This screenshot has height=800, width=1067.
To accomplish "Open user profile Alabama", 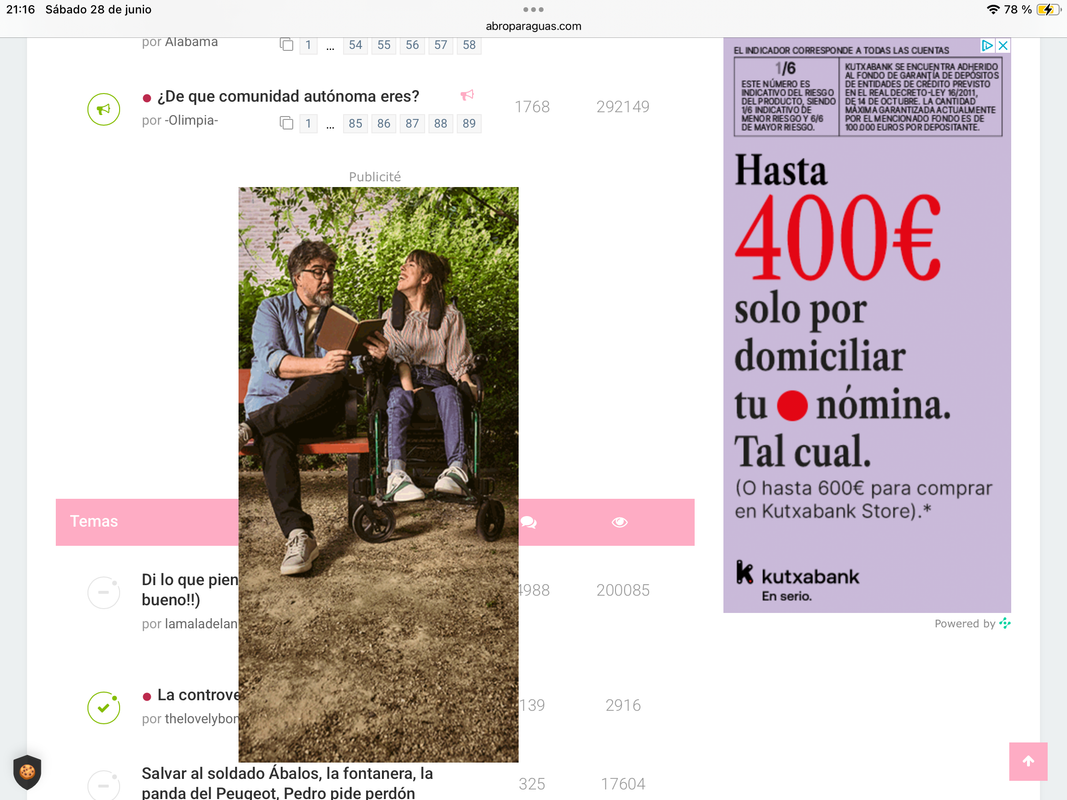I will [191, 42].
